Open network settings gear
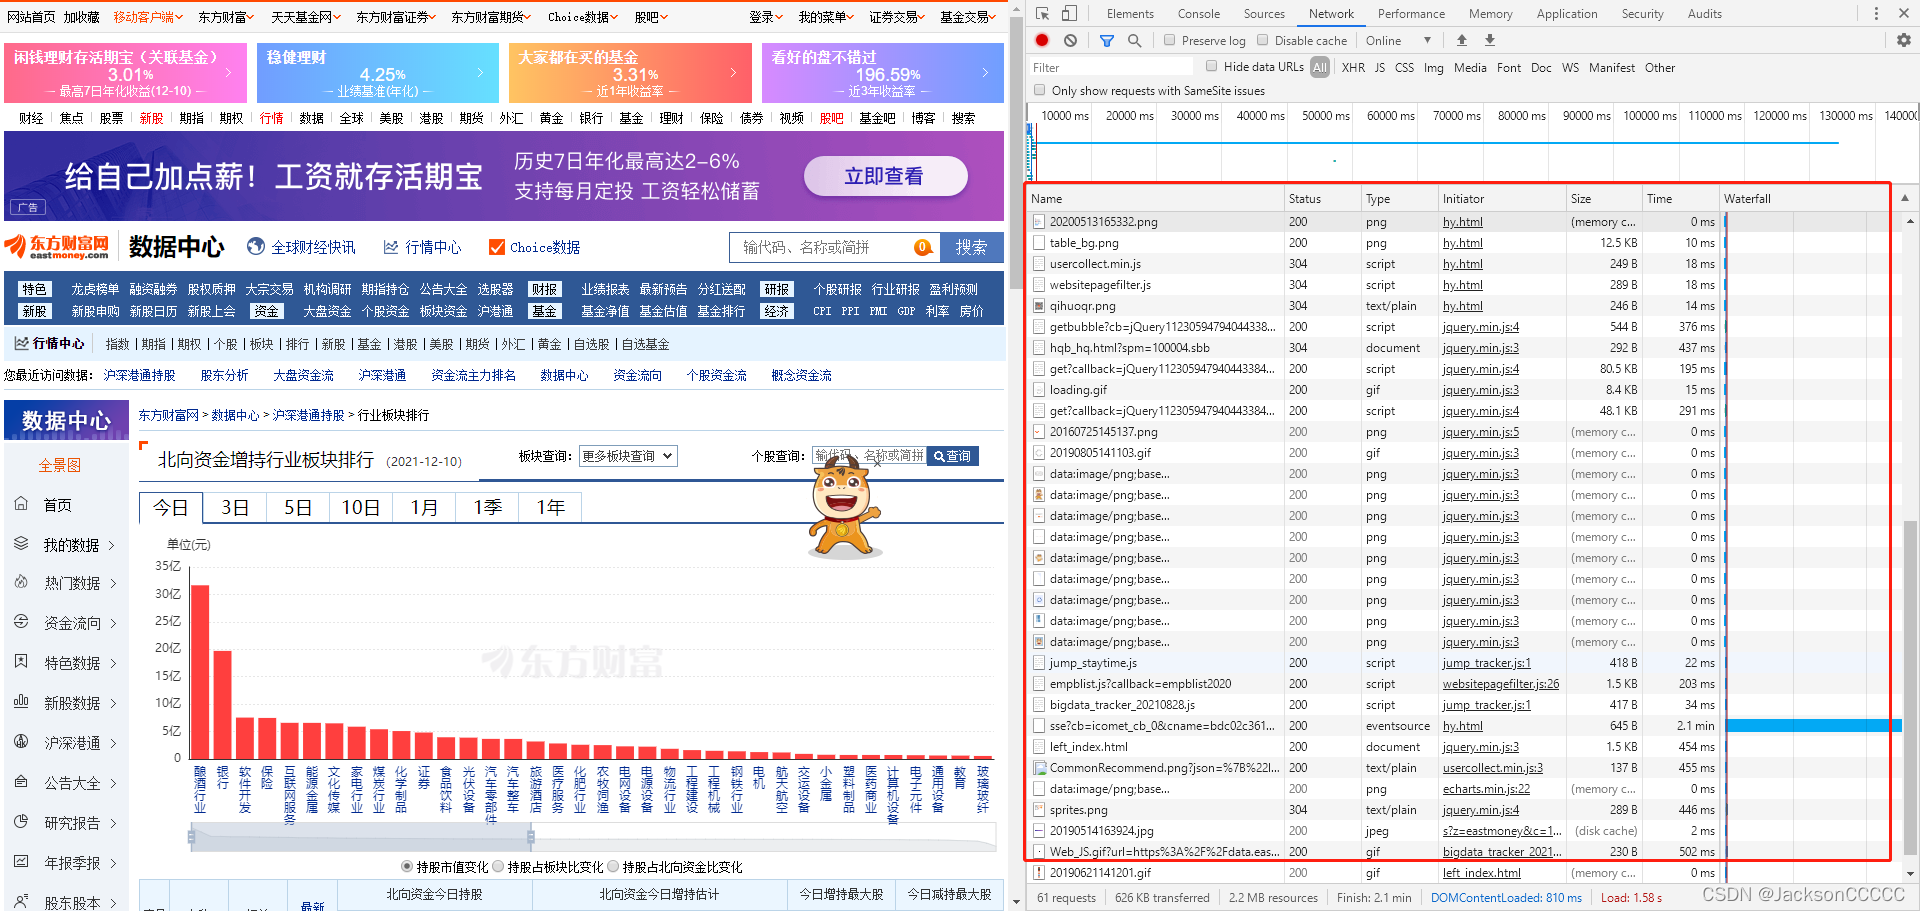 coord(1904,40)
